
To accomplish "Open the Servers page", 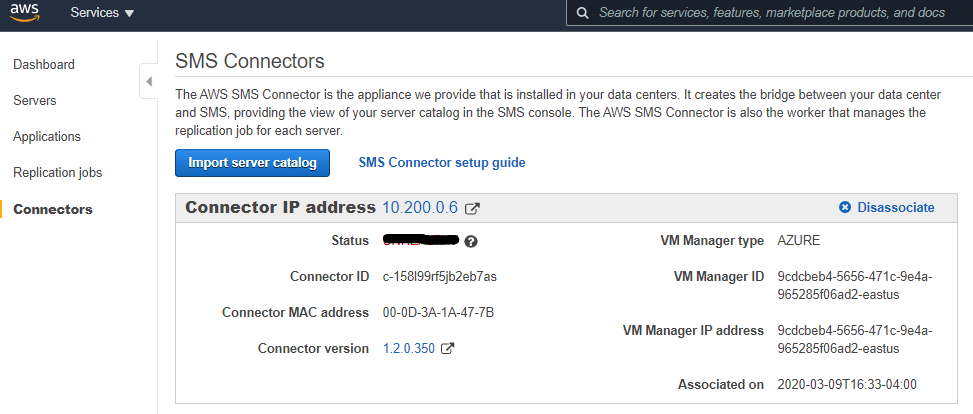I will coord(35,101).
